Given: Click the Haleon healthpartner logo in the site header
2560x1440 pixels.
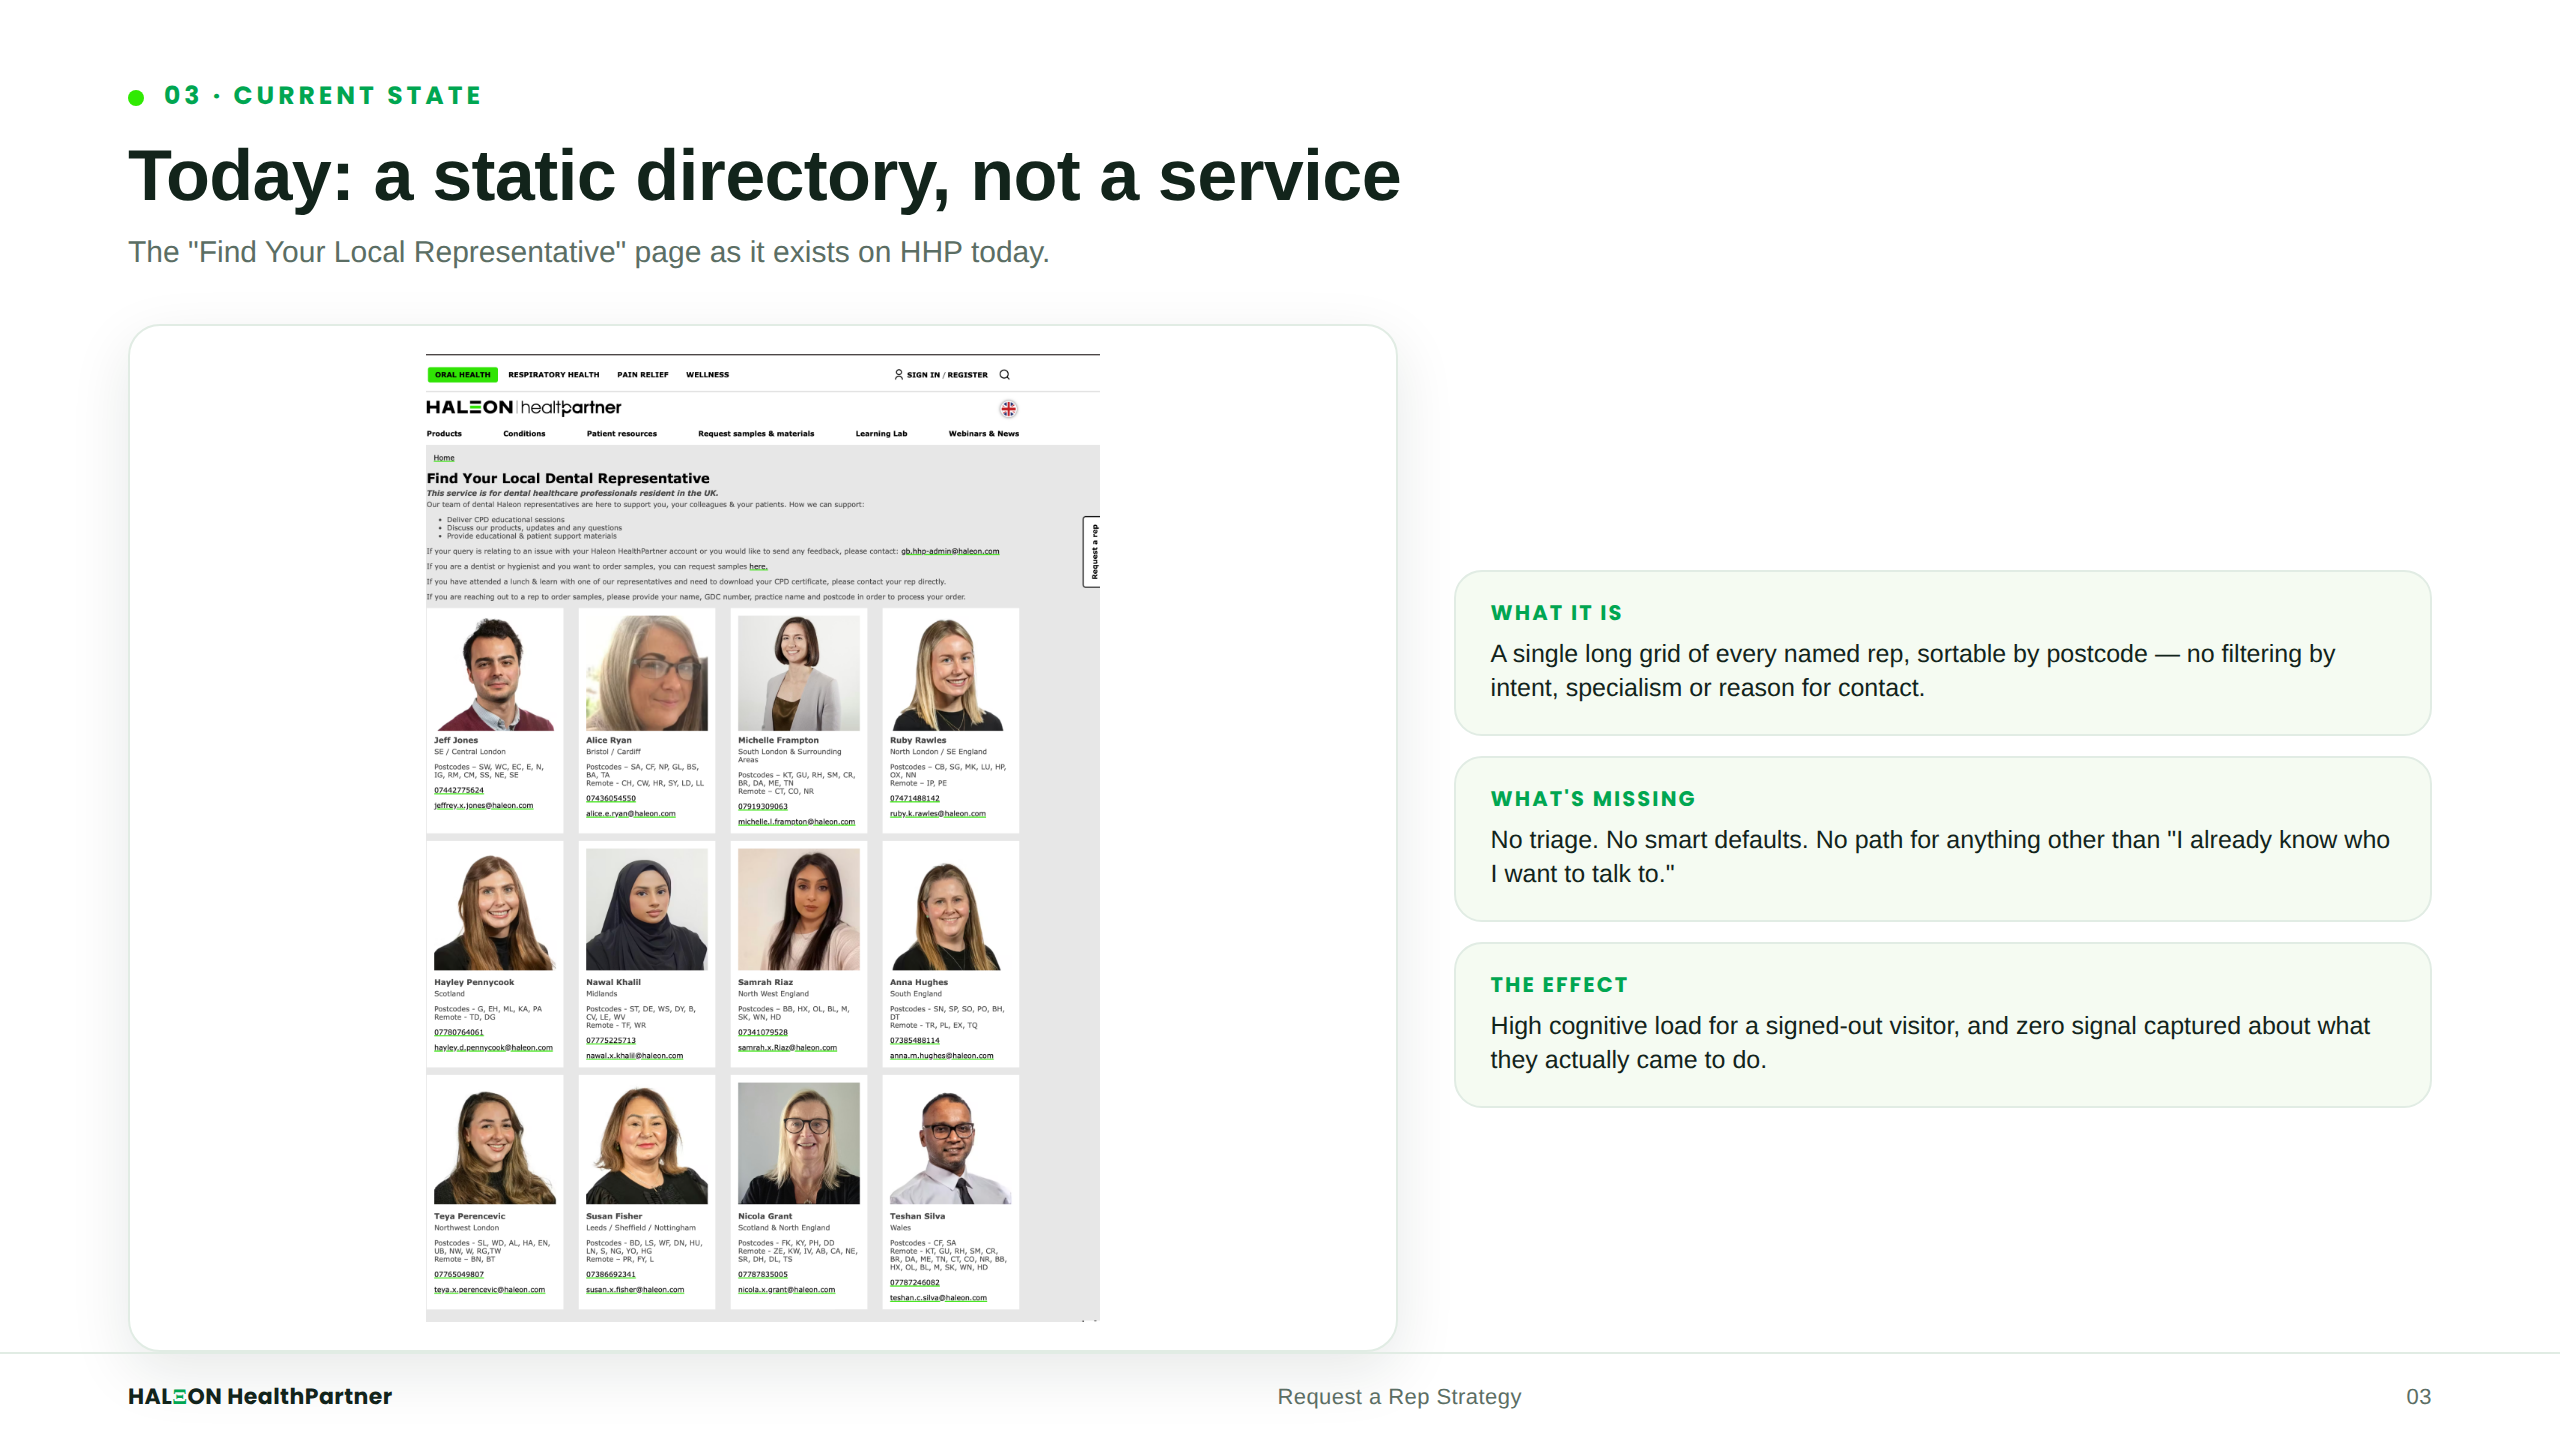Looking at the screenshot, I should click(524, 407).
